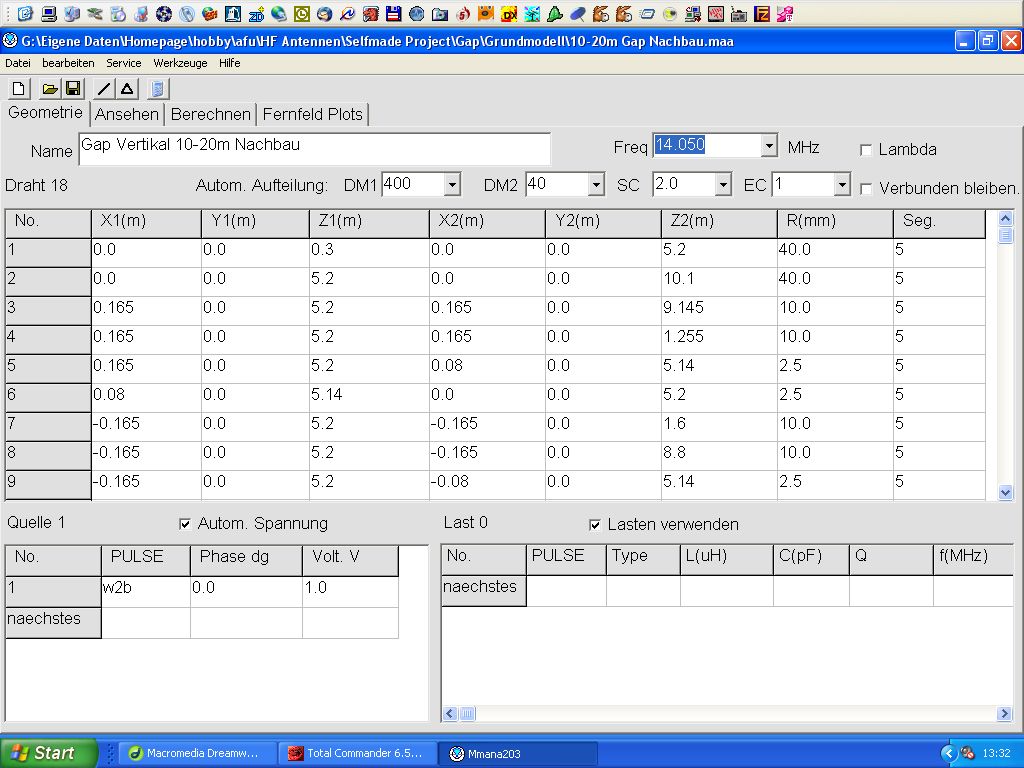
Task: Launch FileZilla from the top launcher bar
Action: click(x=763, y=14)
